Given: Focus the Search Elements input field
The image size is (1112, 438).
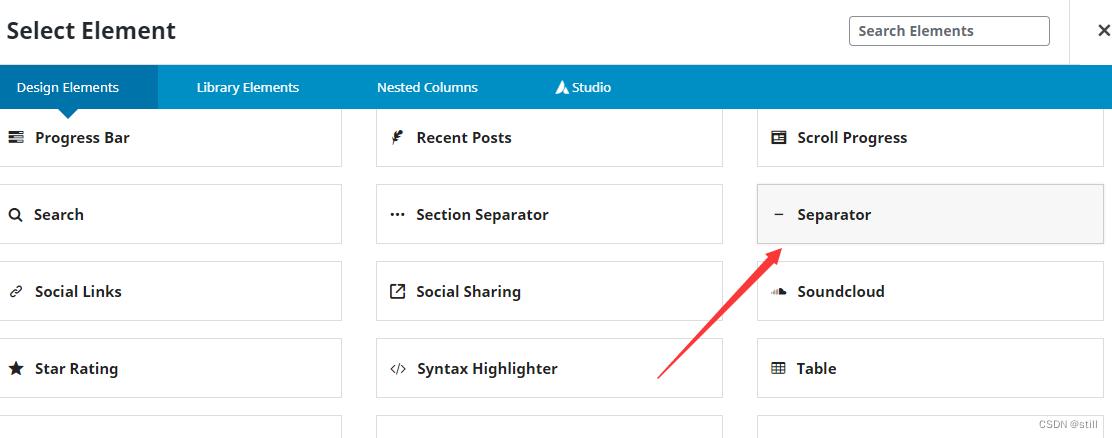Looking at the screenshot, I should [949, 31].
